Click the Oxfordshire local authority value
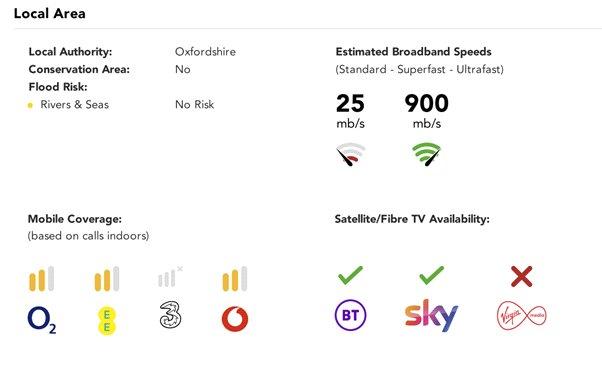The image size is (602, 371). (205, 51)
